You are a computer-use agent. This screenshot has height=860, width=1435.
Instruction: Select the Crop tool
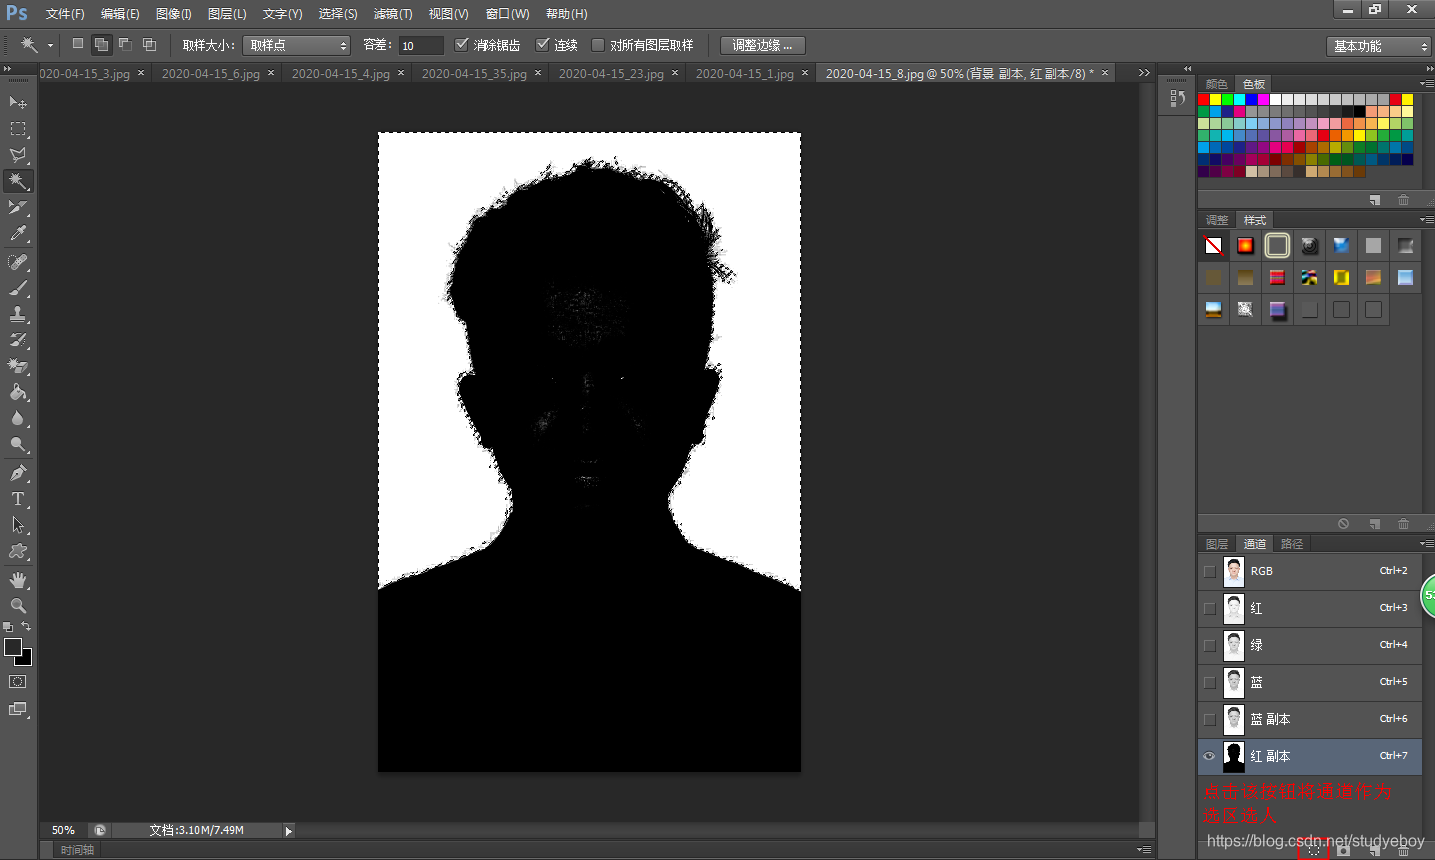point(18,207)
